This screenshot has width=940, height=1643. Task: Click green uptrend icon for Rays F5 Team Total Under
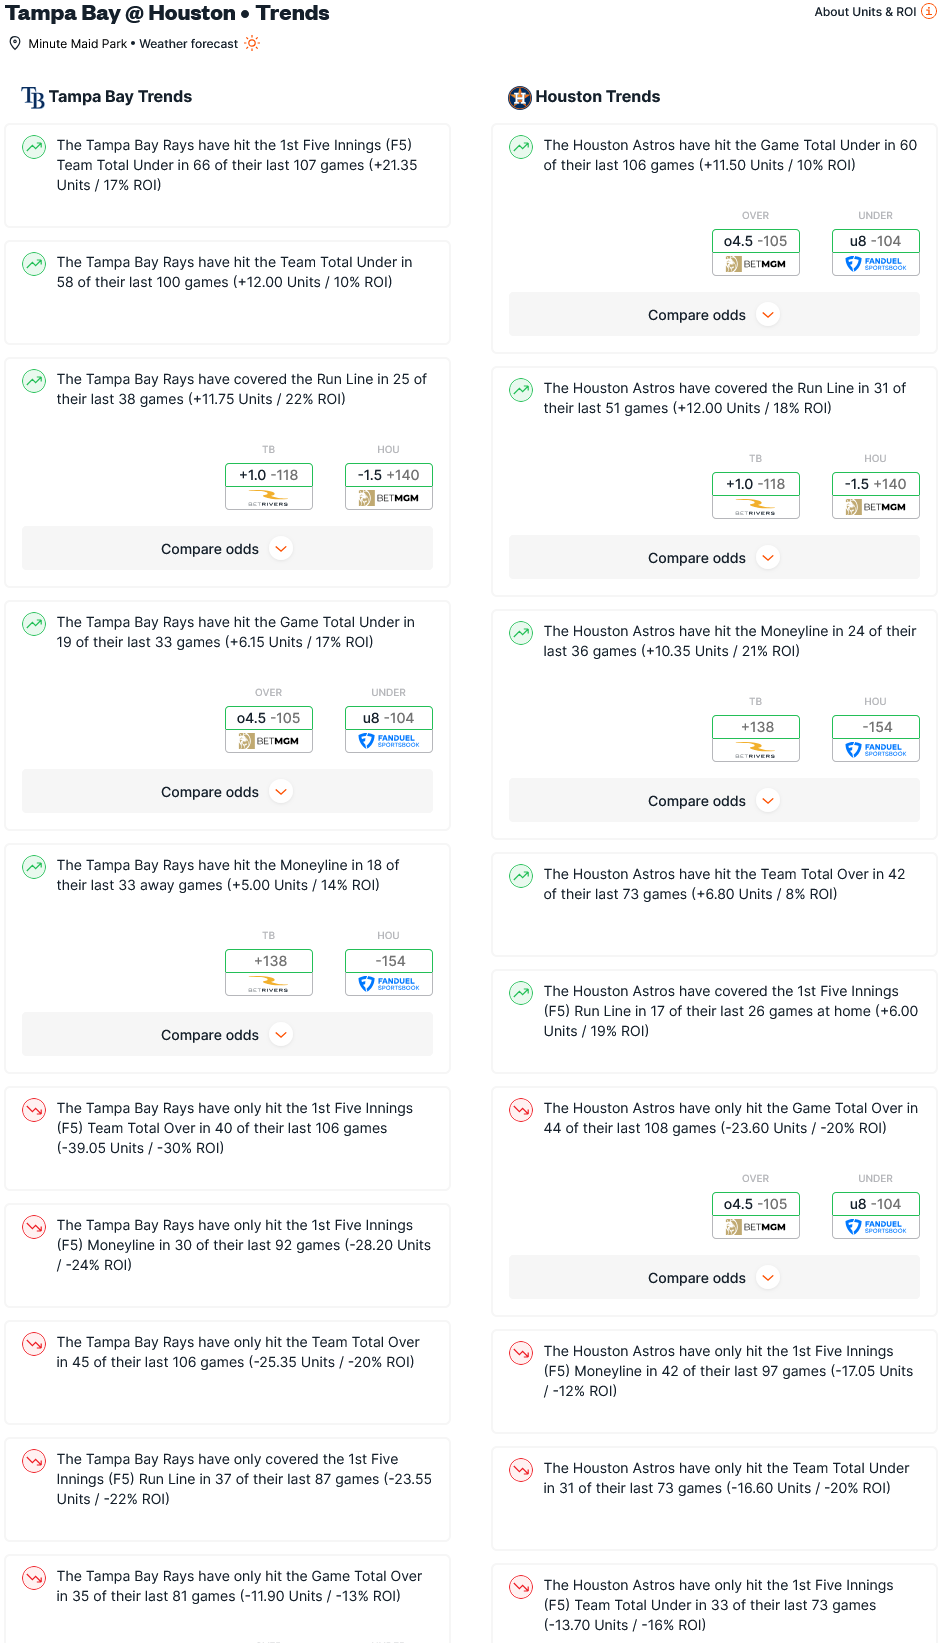click(34, 147)
